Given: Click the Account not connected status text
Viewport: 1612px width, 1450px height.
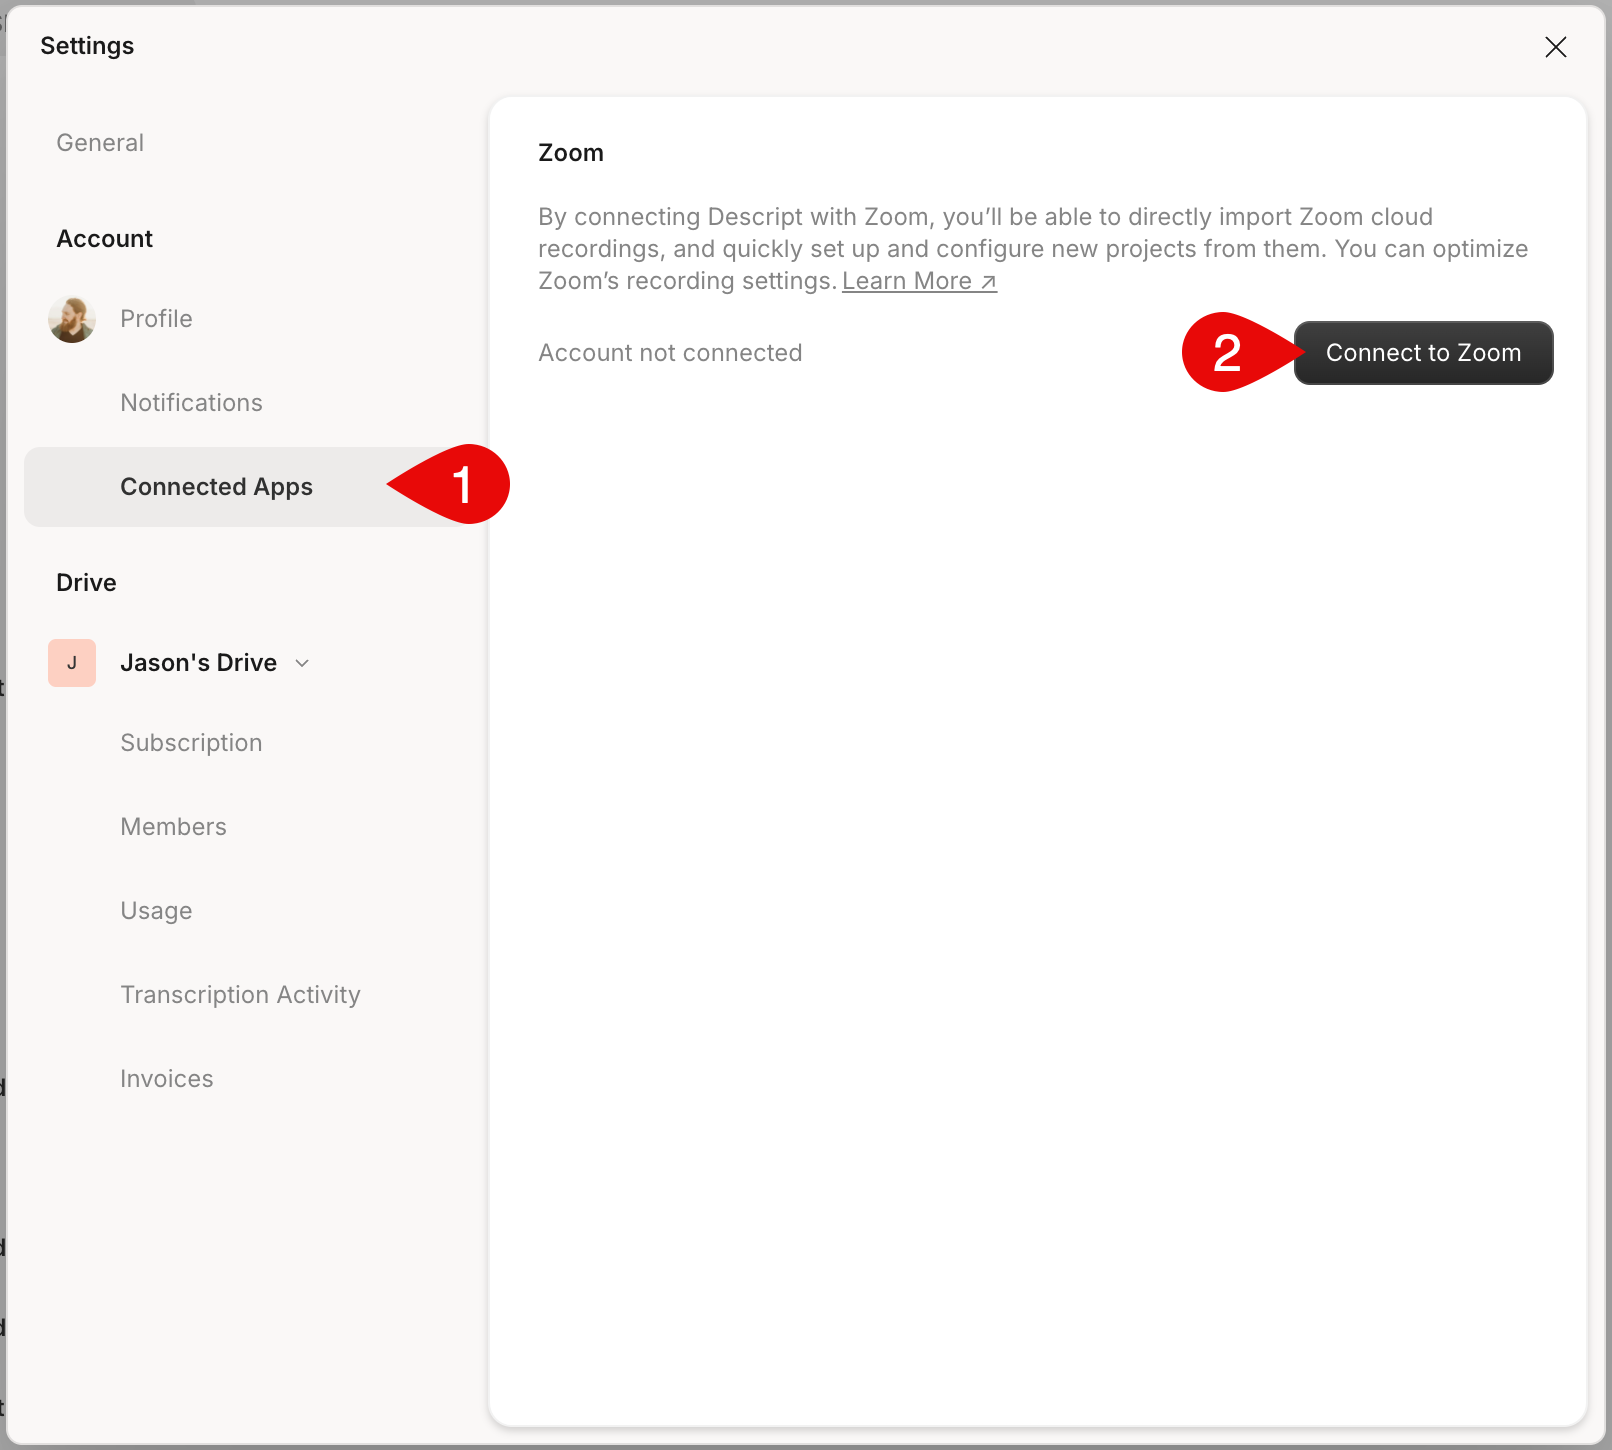Looking at the screenshot, I should [670, 353].
